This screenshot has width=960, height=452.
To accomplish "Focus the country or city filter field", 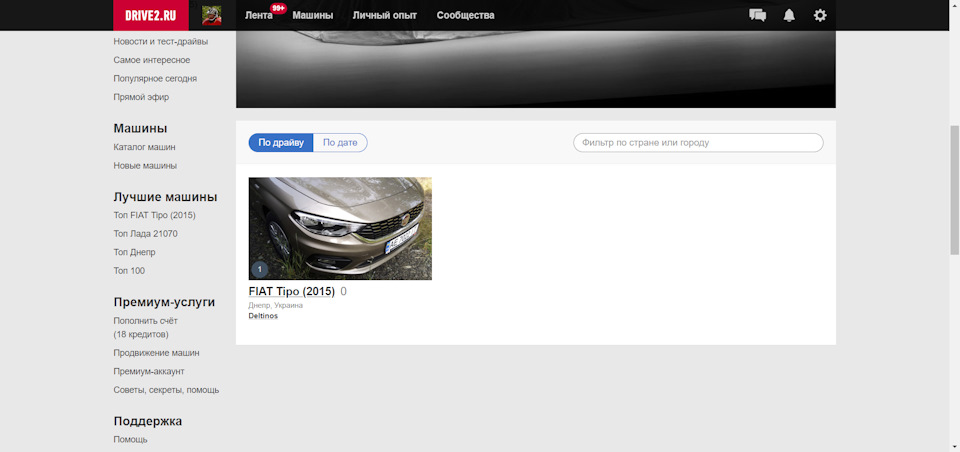I will 698,143.
